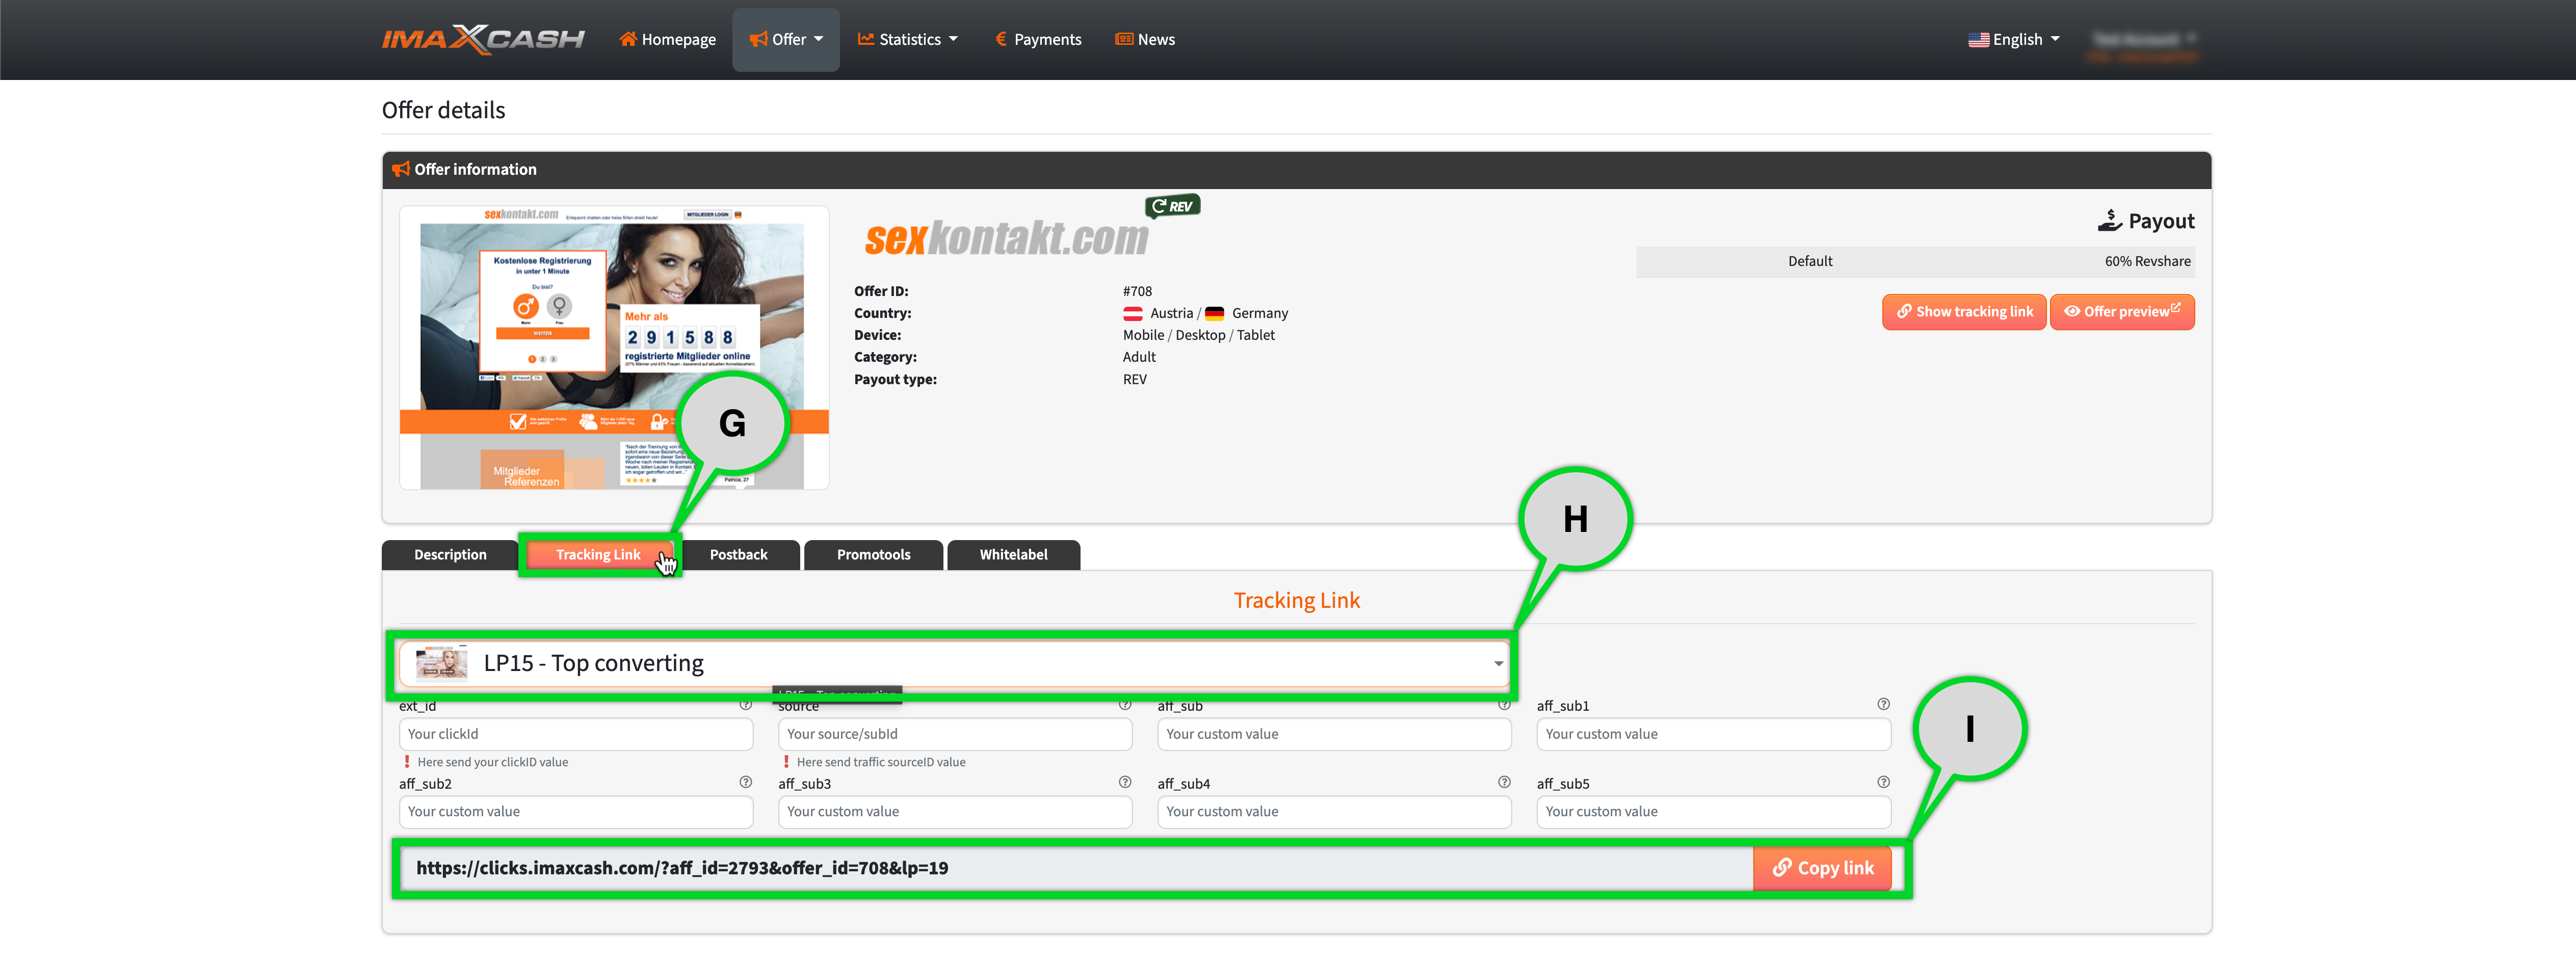Click the US flag language icon
Image resolution: width=2576 pixels, height=965 pixels.
tap(1978, 40)
